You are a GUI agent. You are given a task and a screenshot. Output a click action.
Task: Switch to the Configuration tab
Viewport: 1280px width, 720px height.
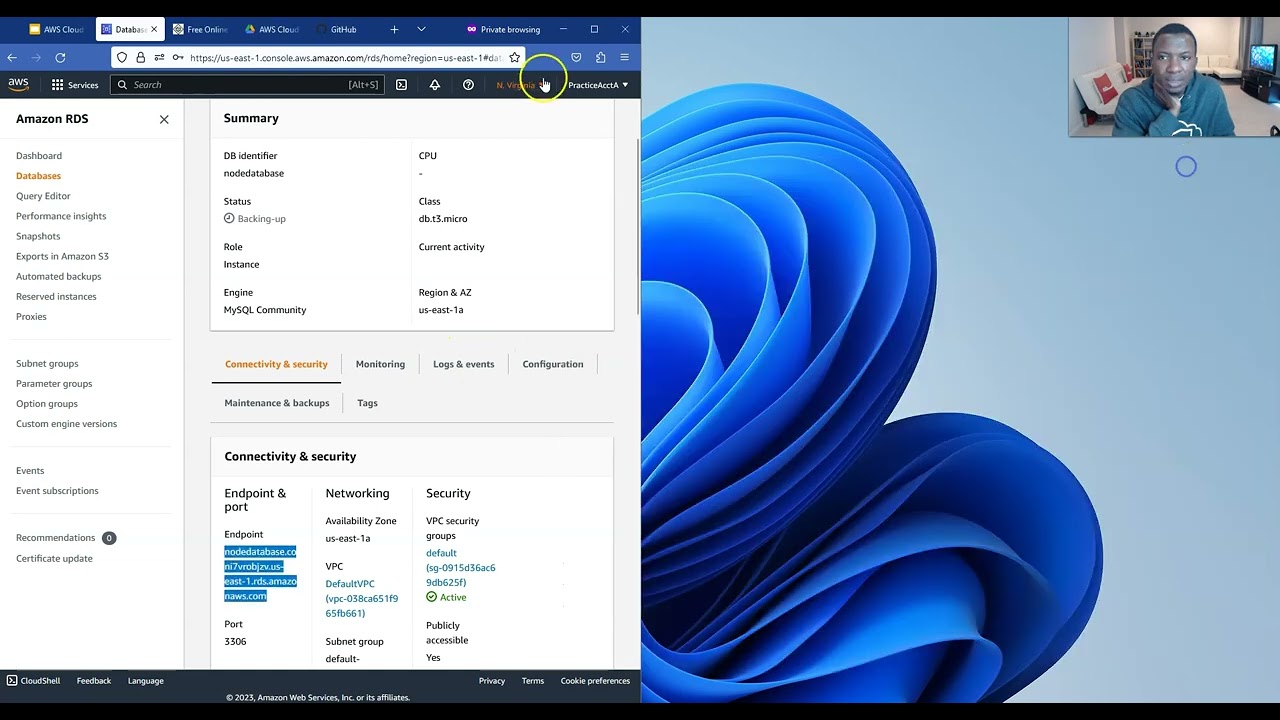click(552, 364)
